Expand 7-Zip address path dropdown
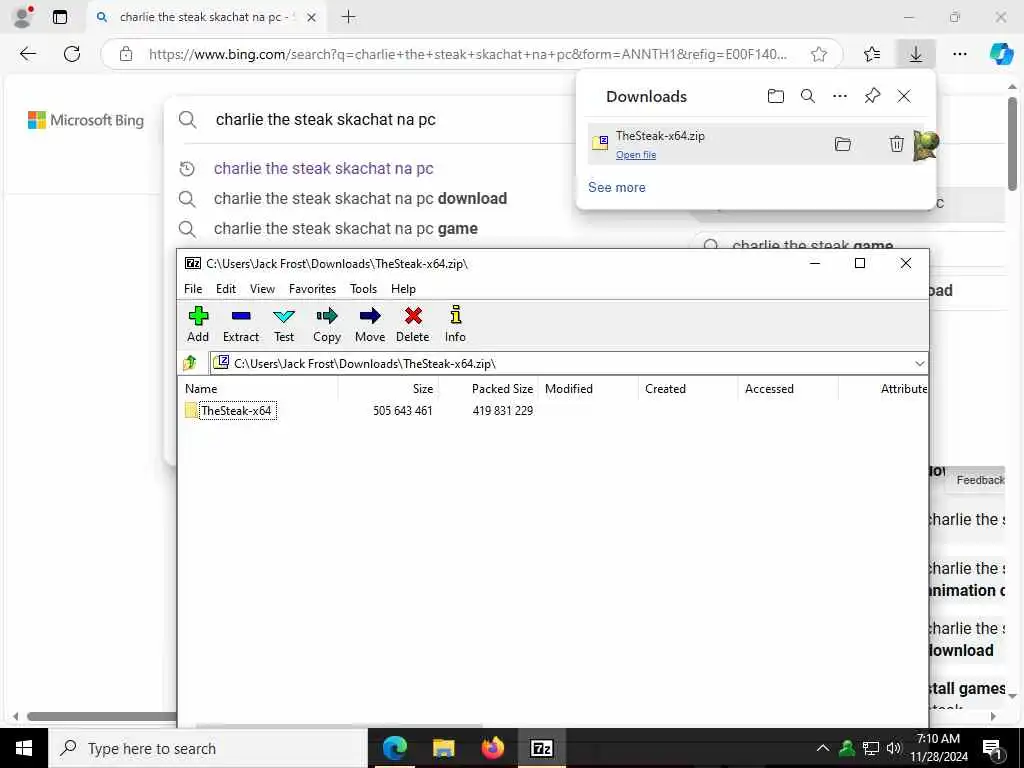This screenshot has height=768, width=1024. [919, 363]
